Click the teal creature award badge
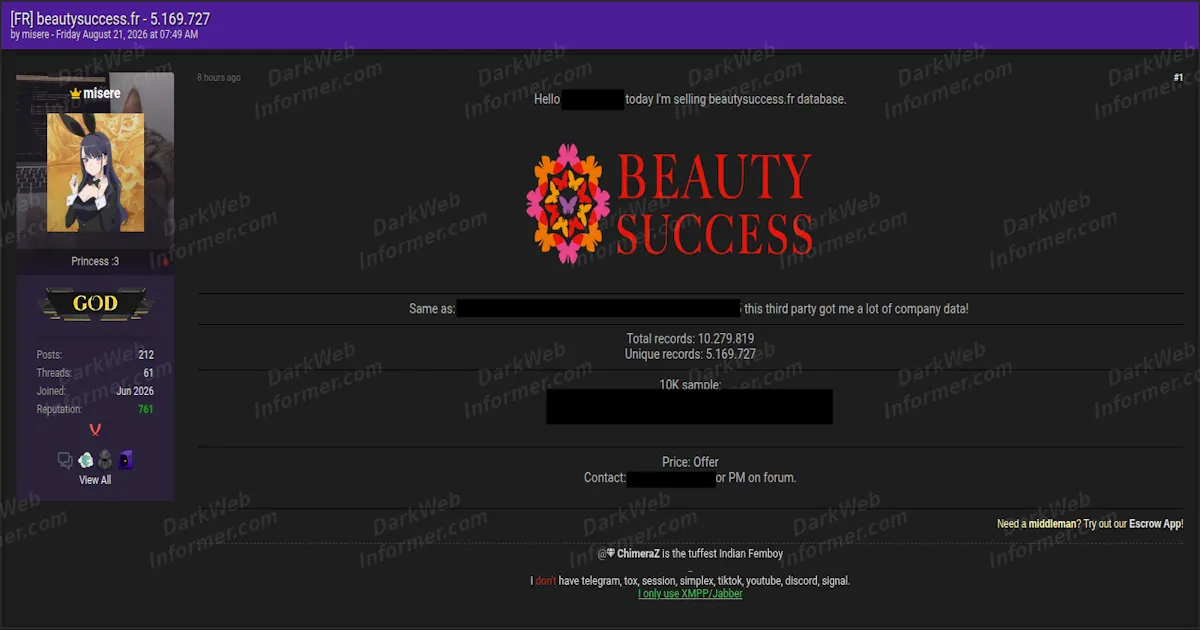Viewport: 1200px width, 630px height. click(x=86, y=460)
